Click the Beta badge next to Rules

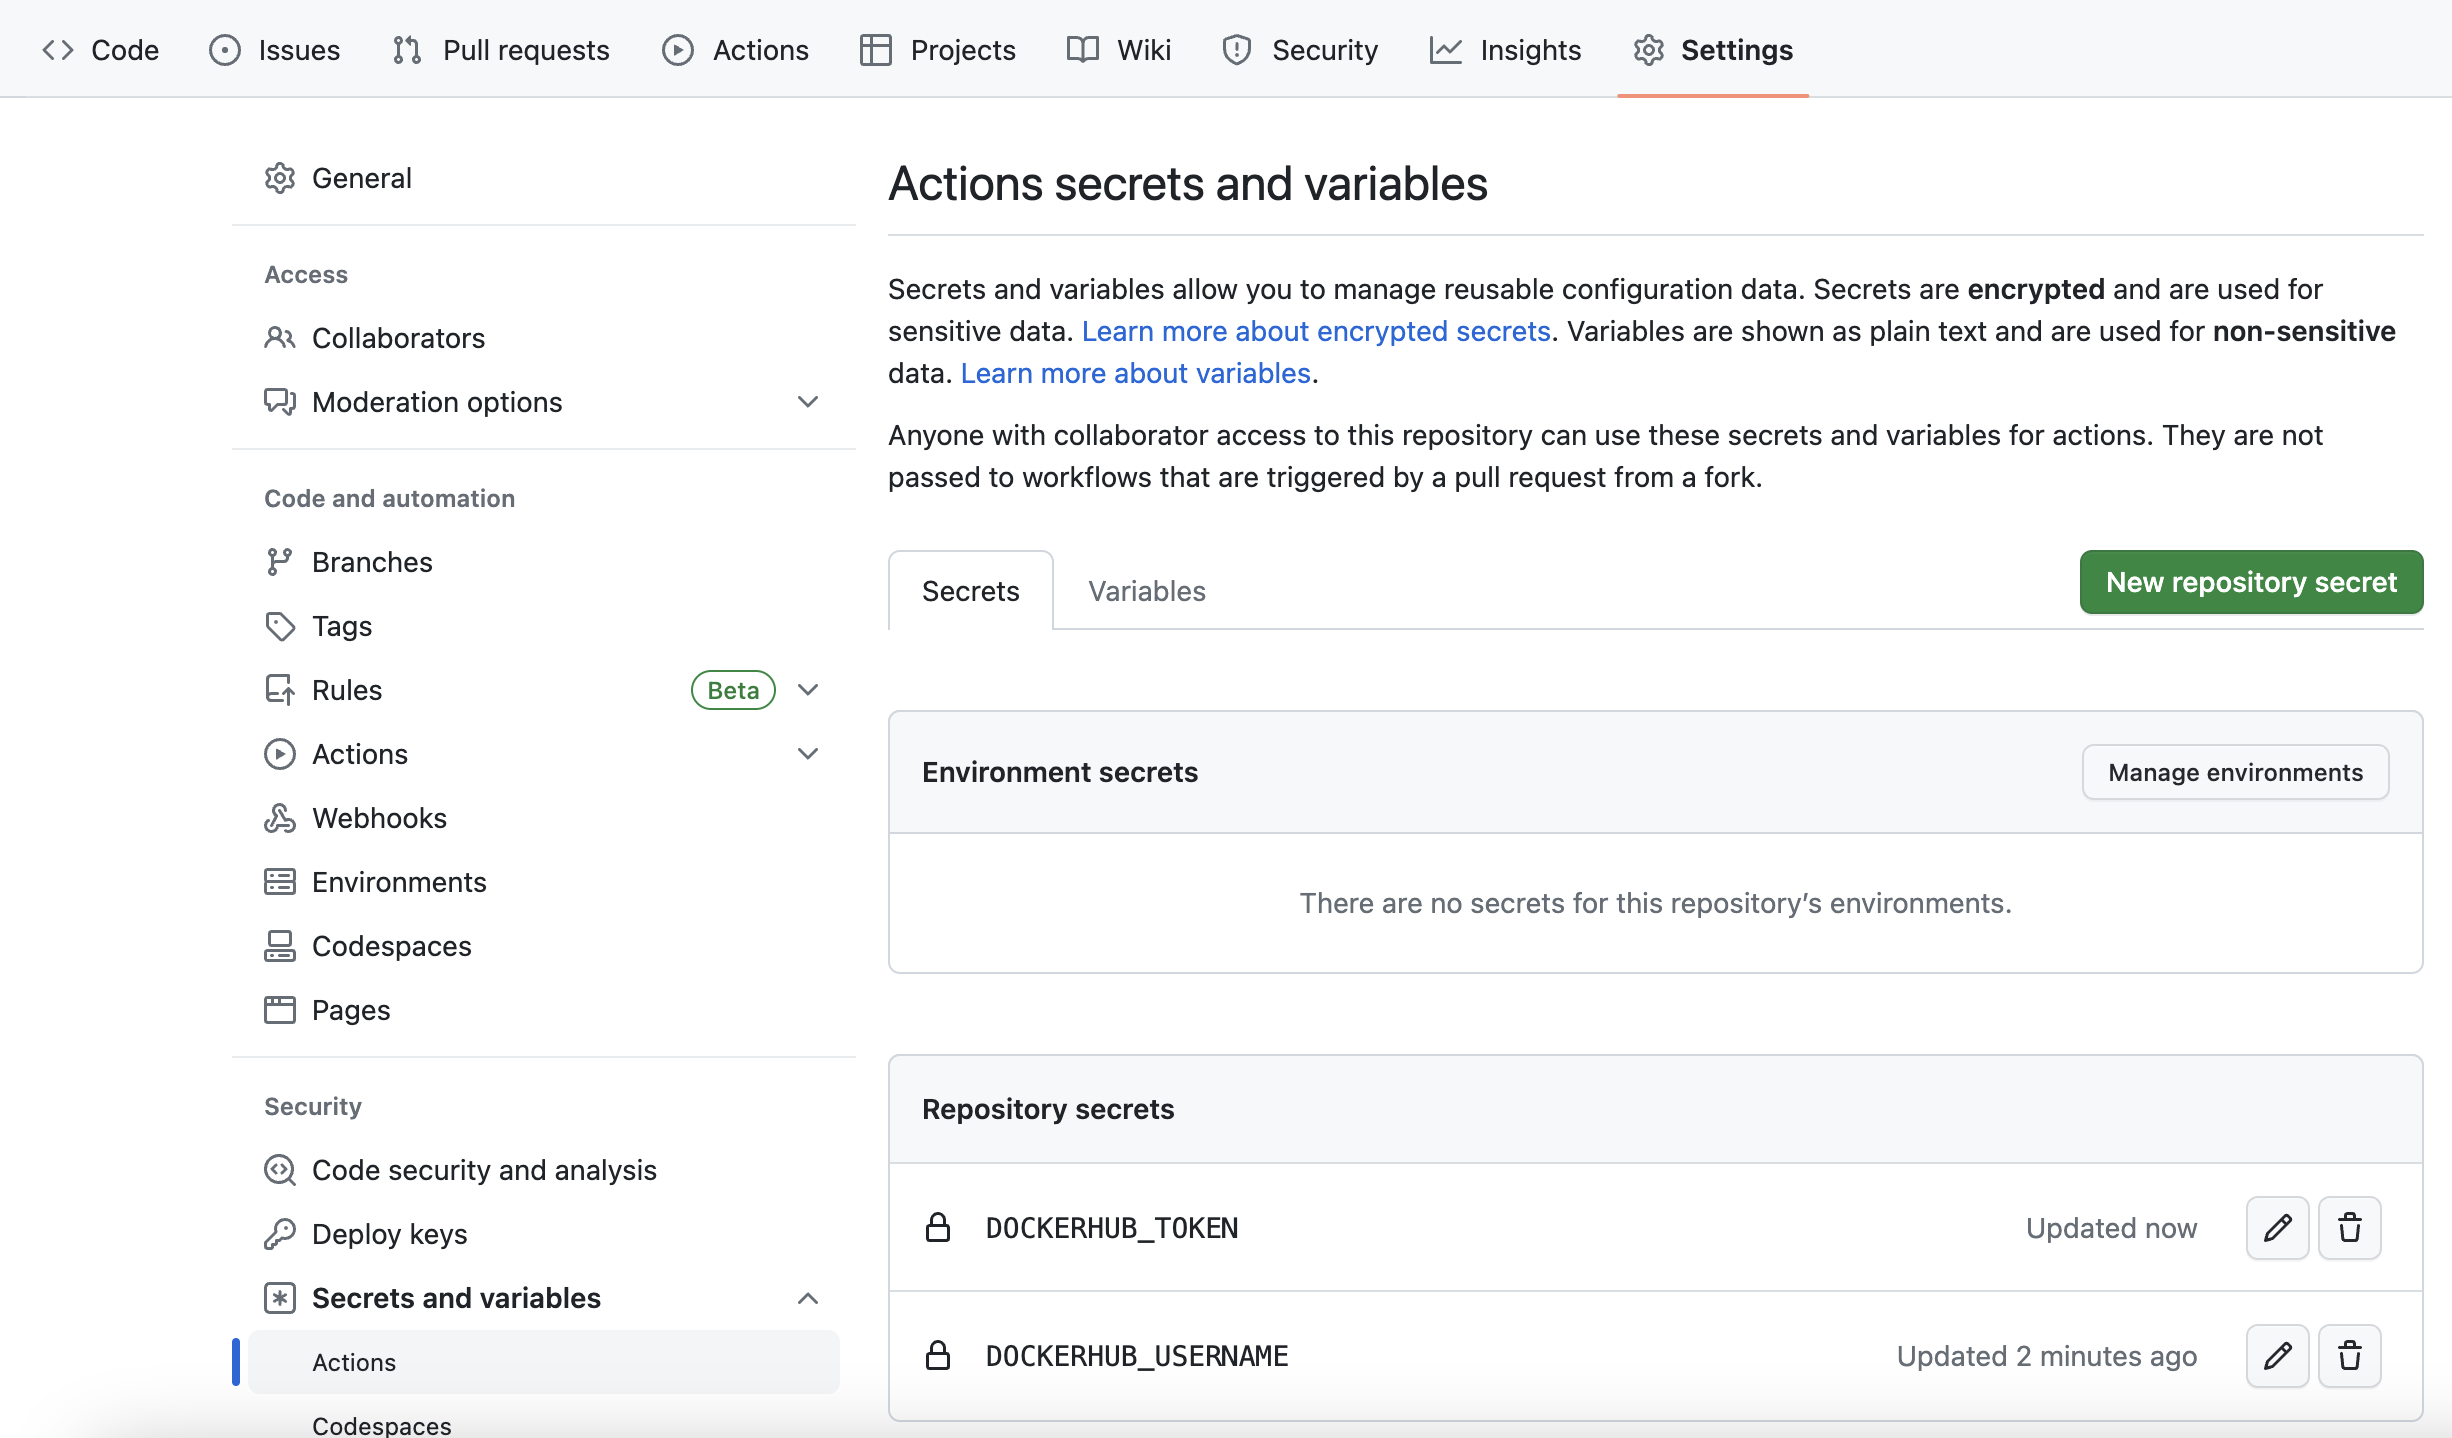(732, 689)
